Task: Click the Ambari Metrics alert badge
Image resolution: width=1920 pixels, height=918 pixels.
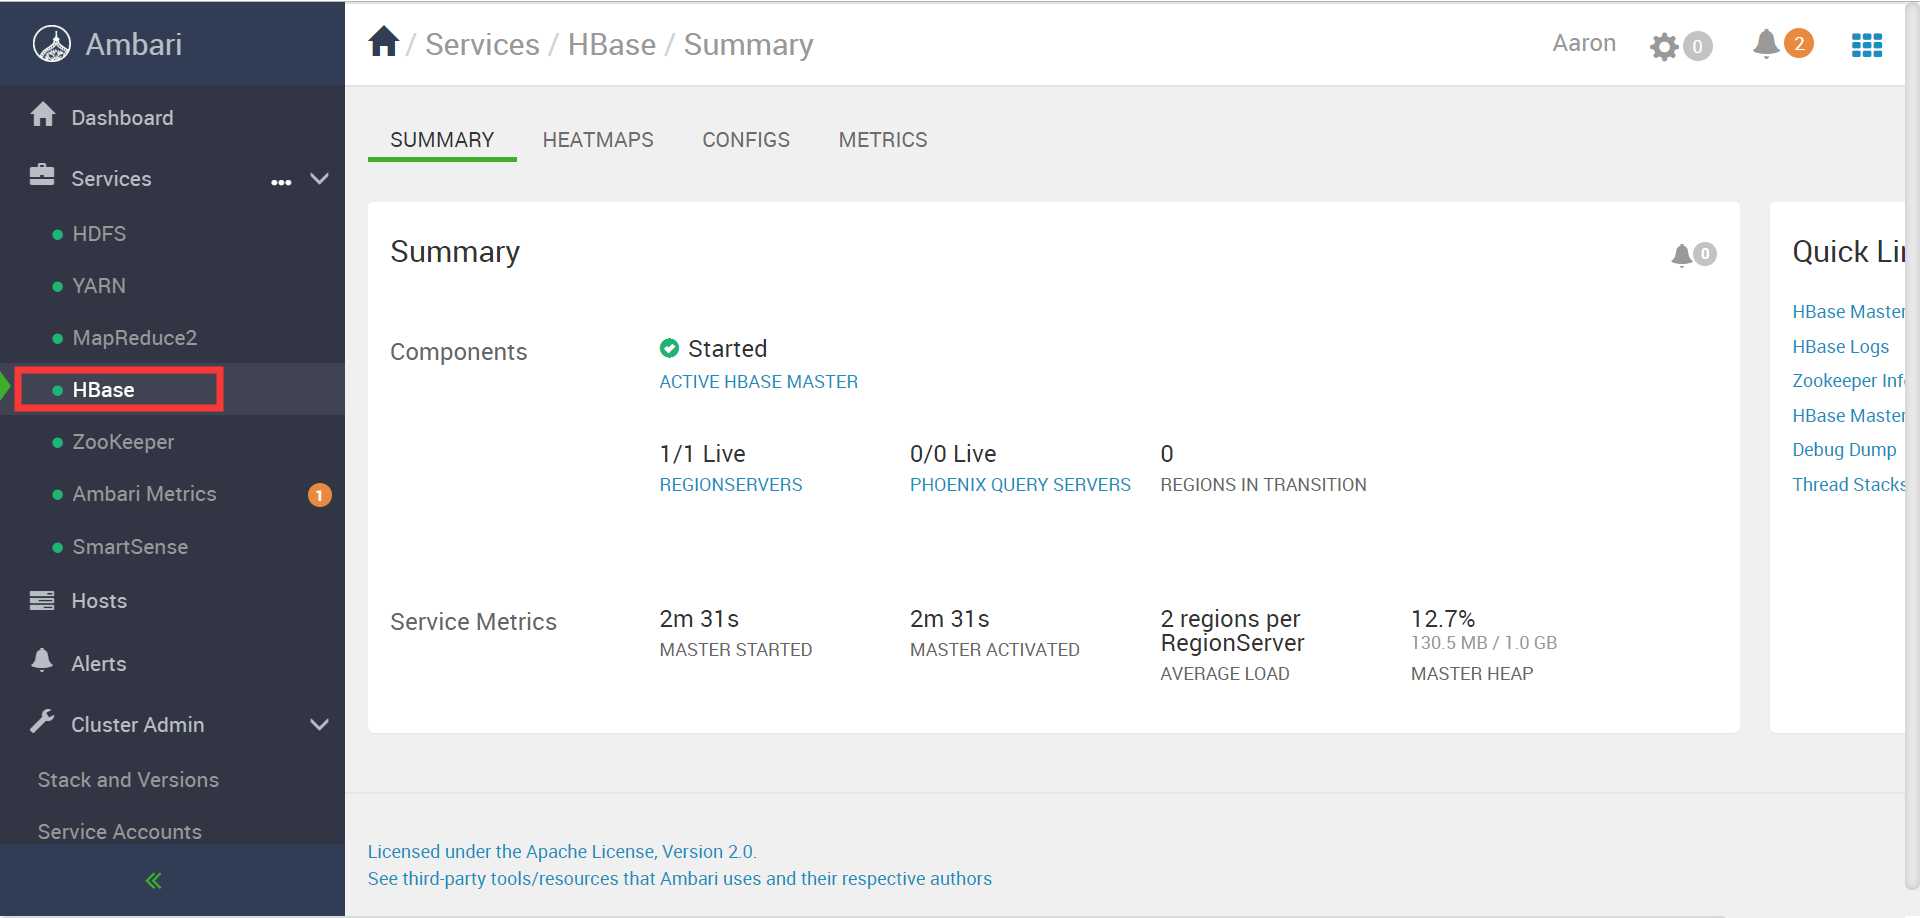Action: click(x=319, y=495)
